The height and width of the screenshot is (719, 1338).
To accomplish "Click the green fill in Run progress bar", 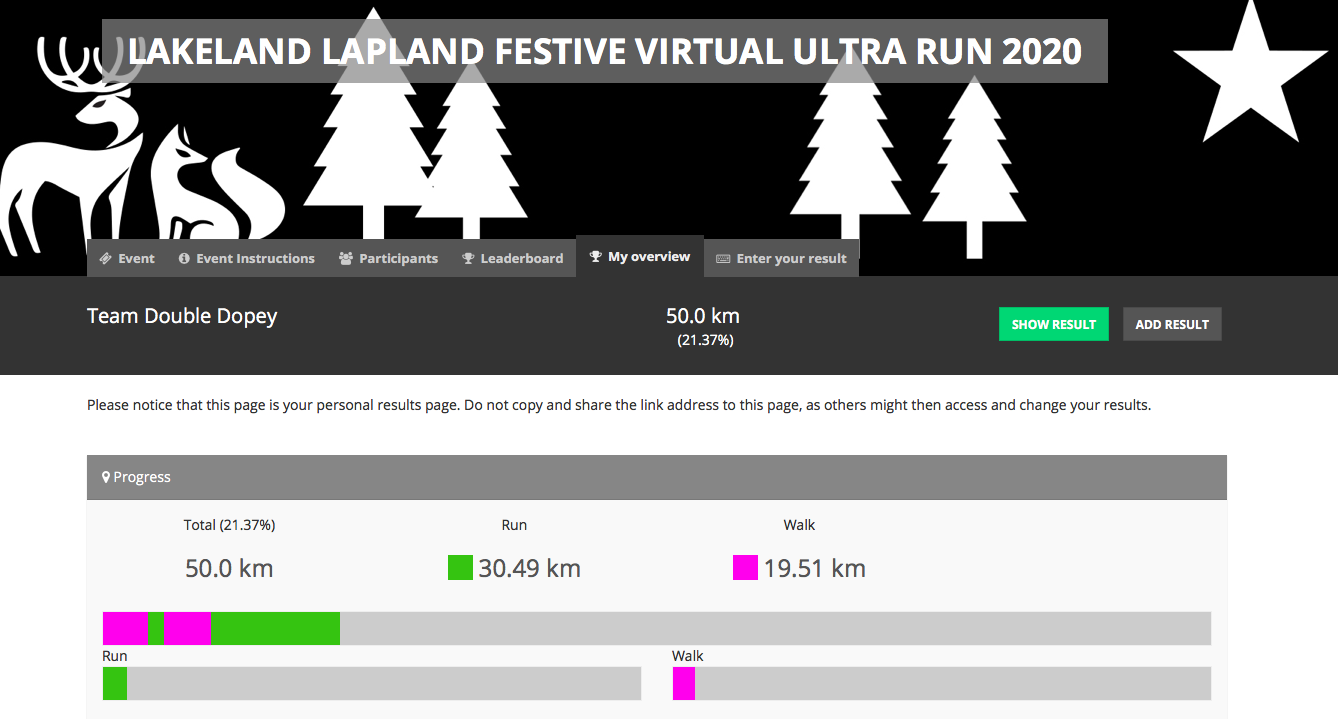I will 115,683.
